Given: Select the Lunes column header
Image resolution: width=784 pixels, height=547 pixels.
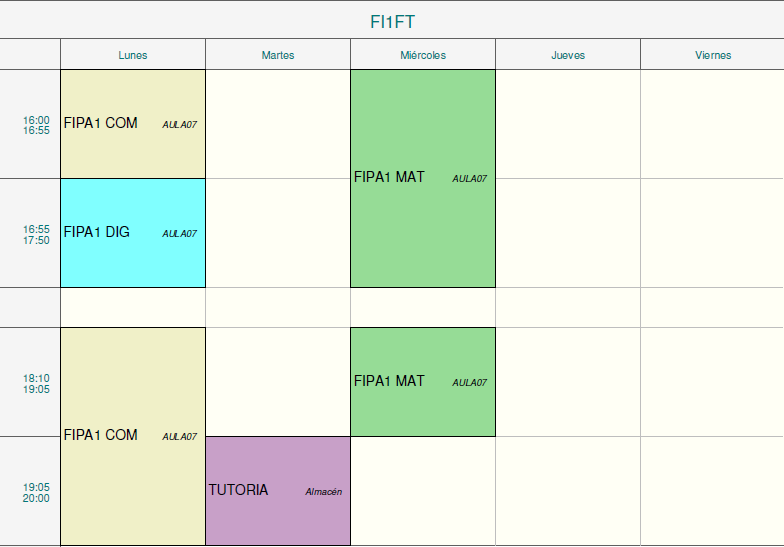Looking at the screenshot, I should point(133,55).
